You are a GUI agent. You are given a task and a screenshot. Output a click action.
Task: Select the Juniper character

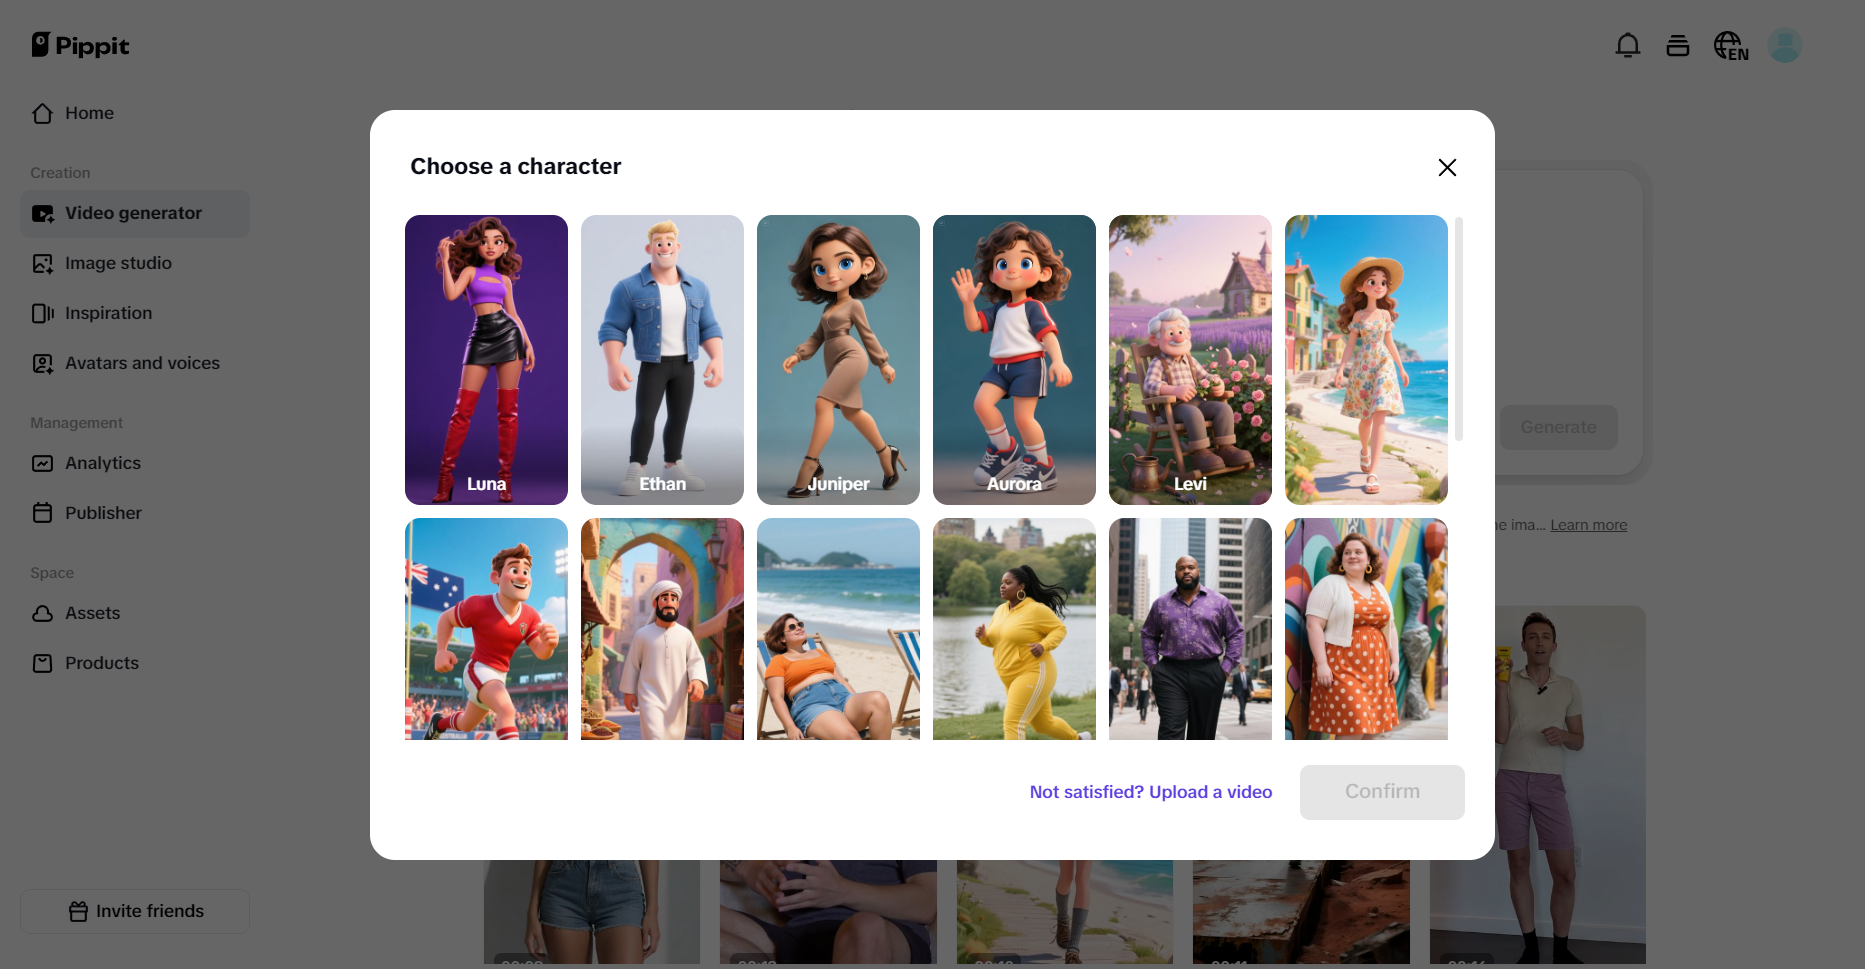[838, 360]
